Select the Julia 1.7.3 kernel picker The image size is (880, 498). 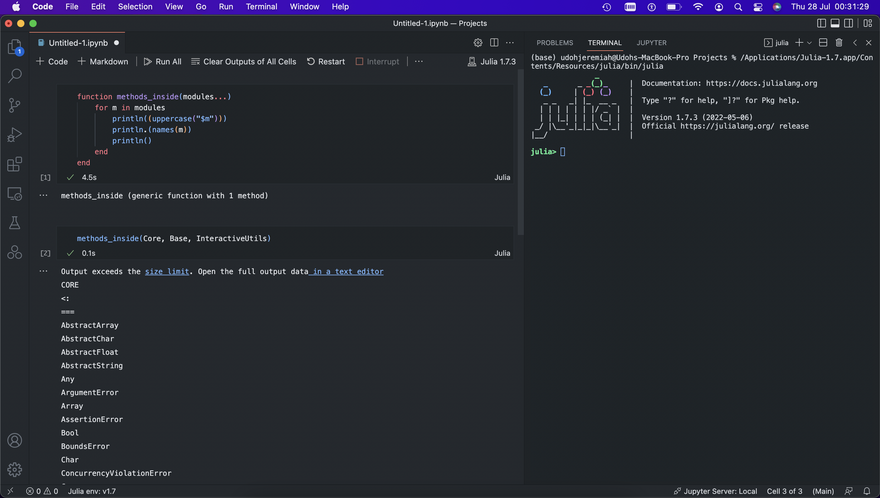tap(491, 62)
